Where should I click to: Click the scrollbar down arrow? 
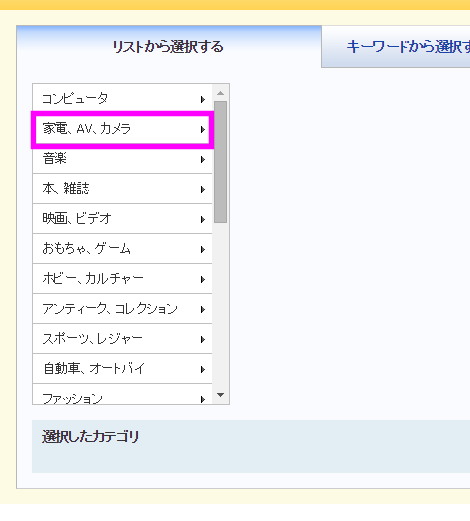click(x=220, y=395)
